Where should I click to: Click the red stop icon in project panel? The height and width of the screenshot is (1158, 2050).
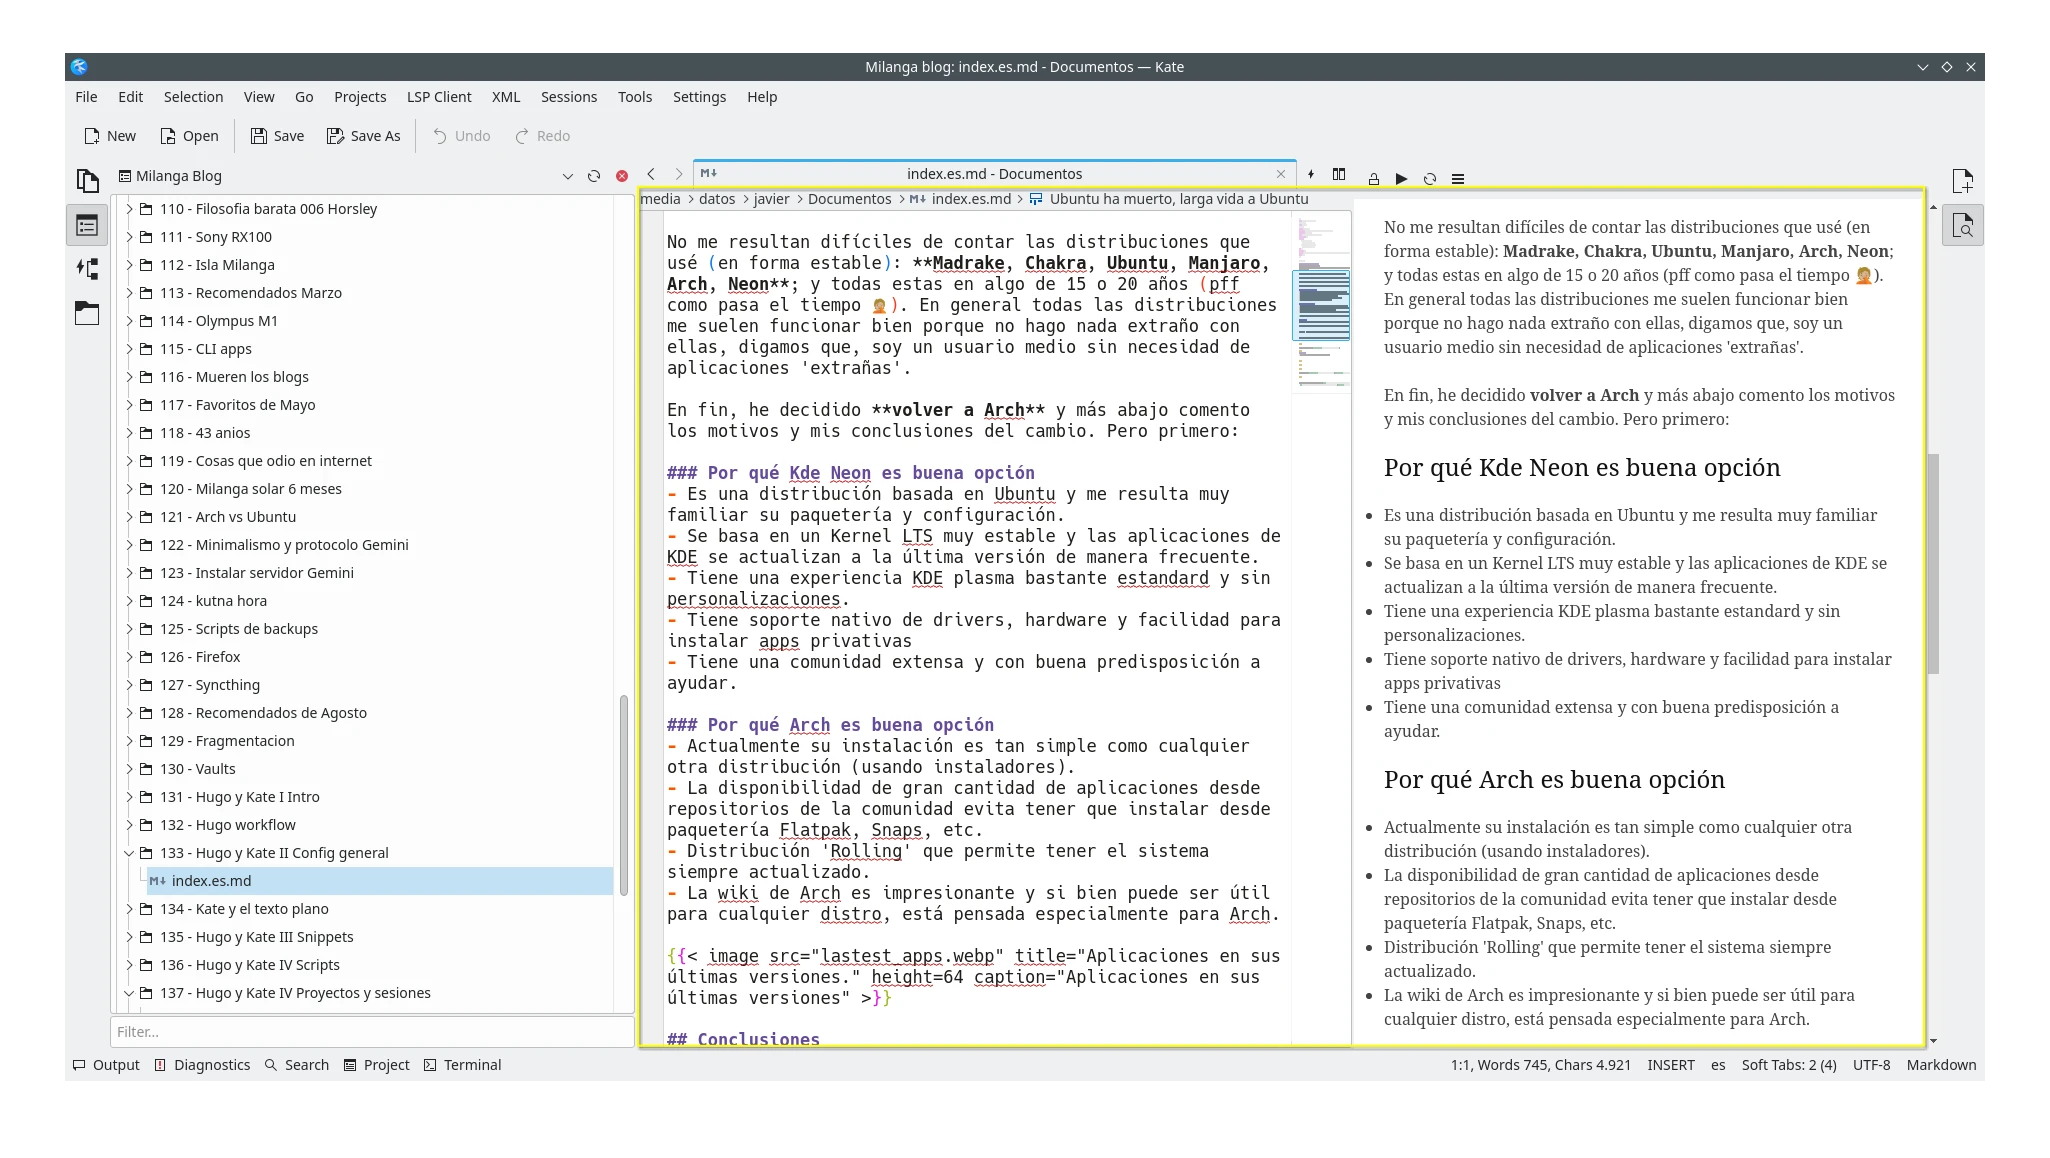tap(622, 176)
